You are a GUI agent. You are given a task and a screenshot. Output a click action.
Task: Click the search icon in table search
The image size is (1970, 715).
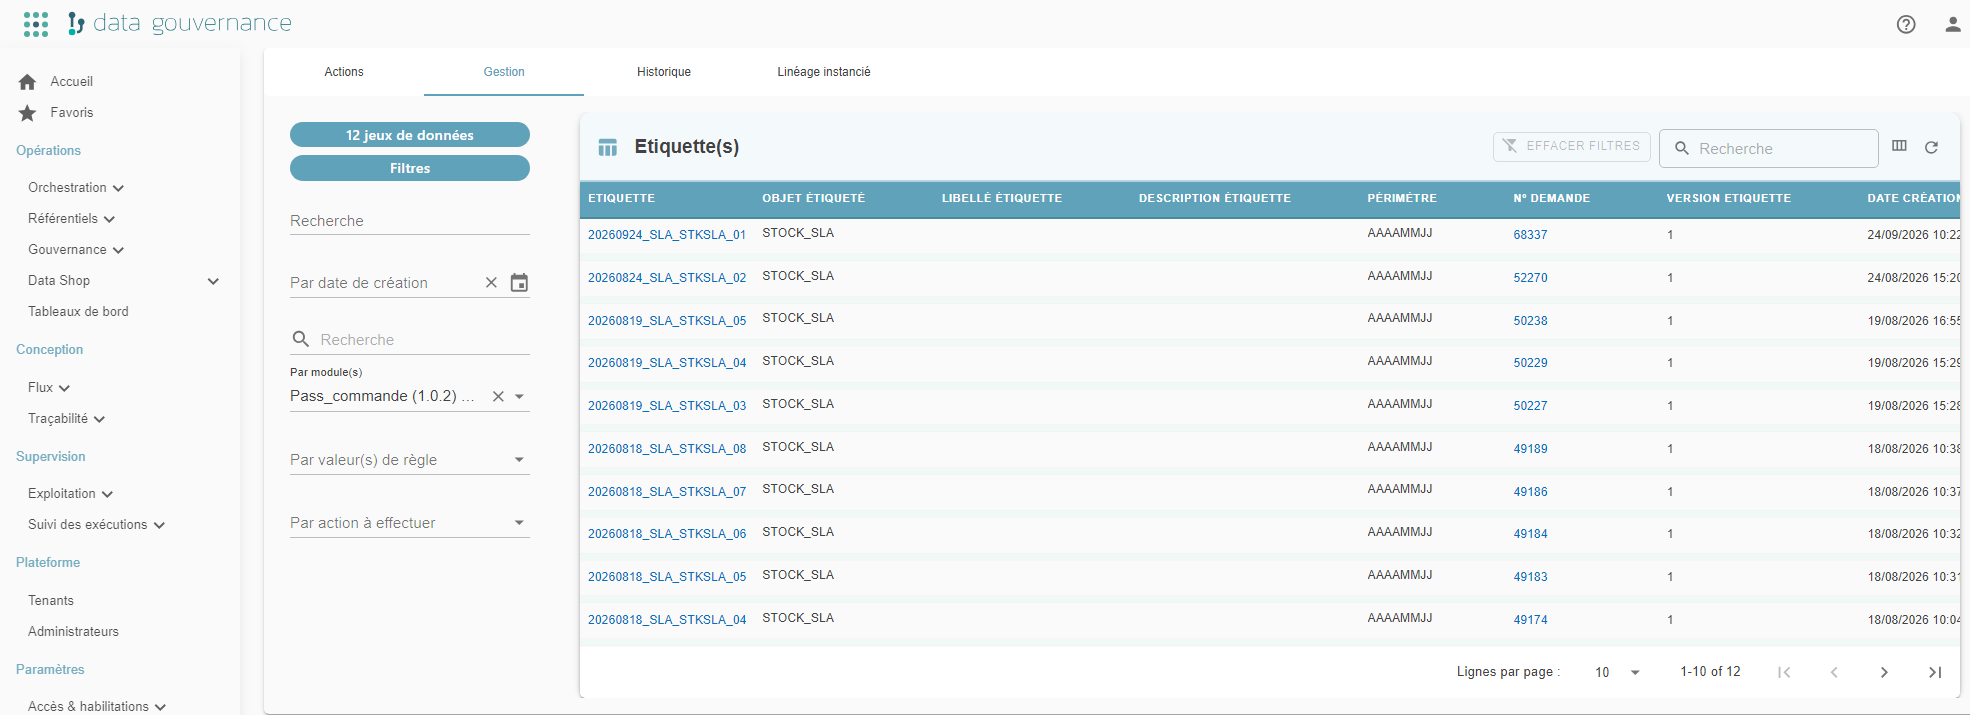1682,148
